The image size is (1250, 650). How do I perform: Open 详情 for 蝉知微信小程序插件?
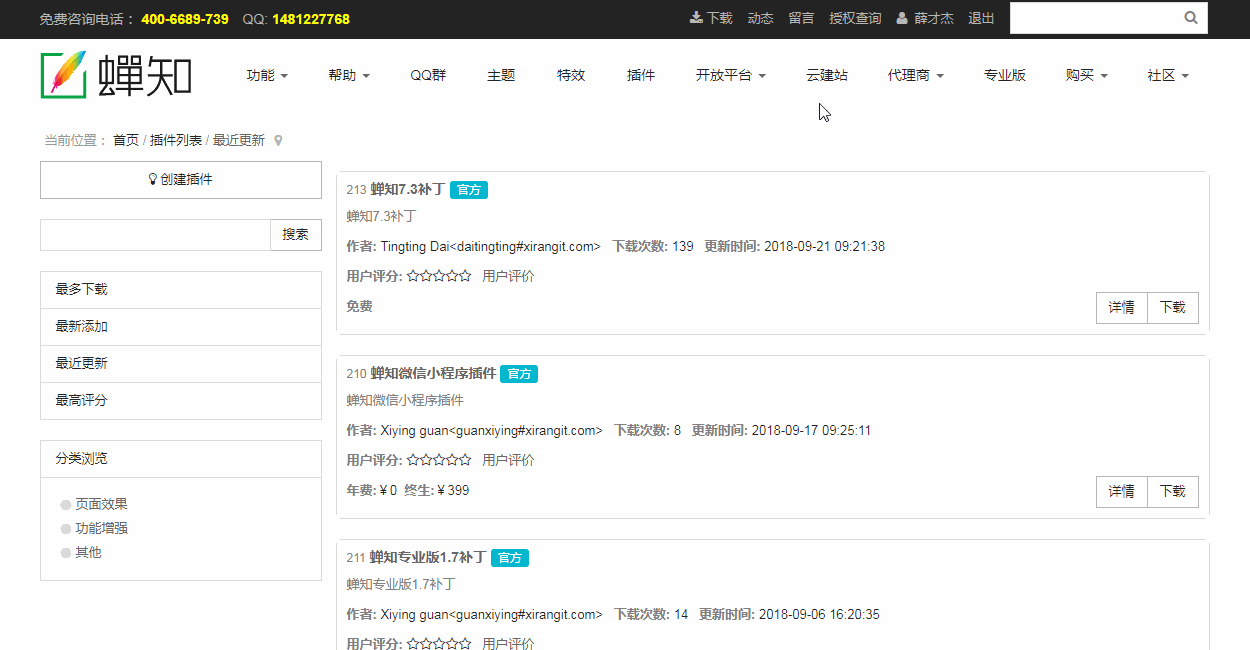point(1122,492)
